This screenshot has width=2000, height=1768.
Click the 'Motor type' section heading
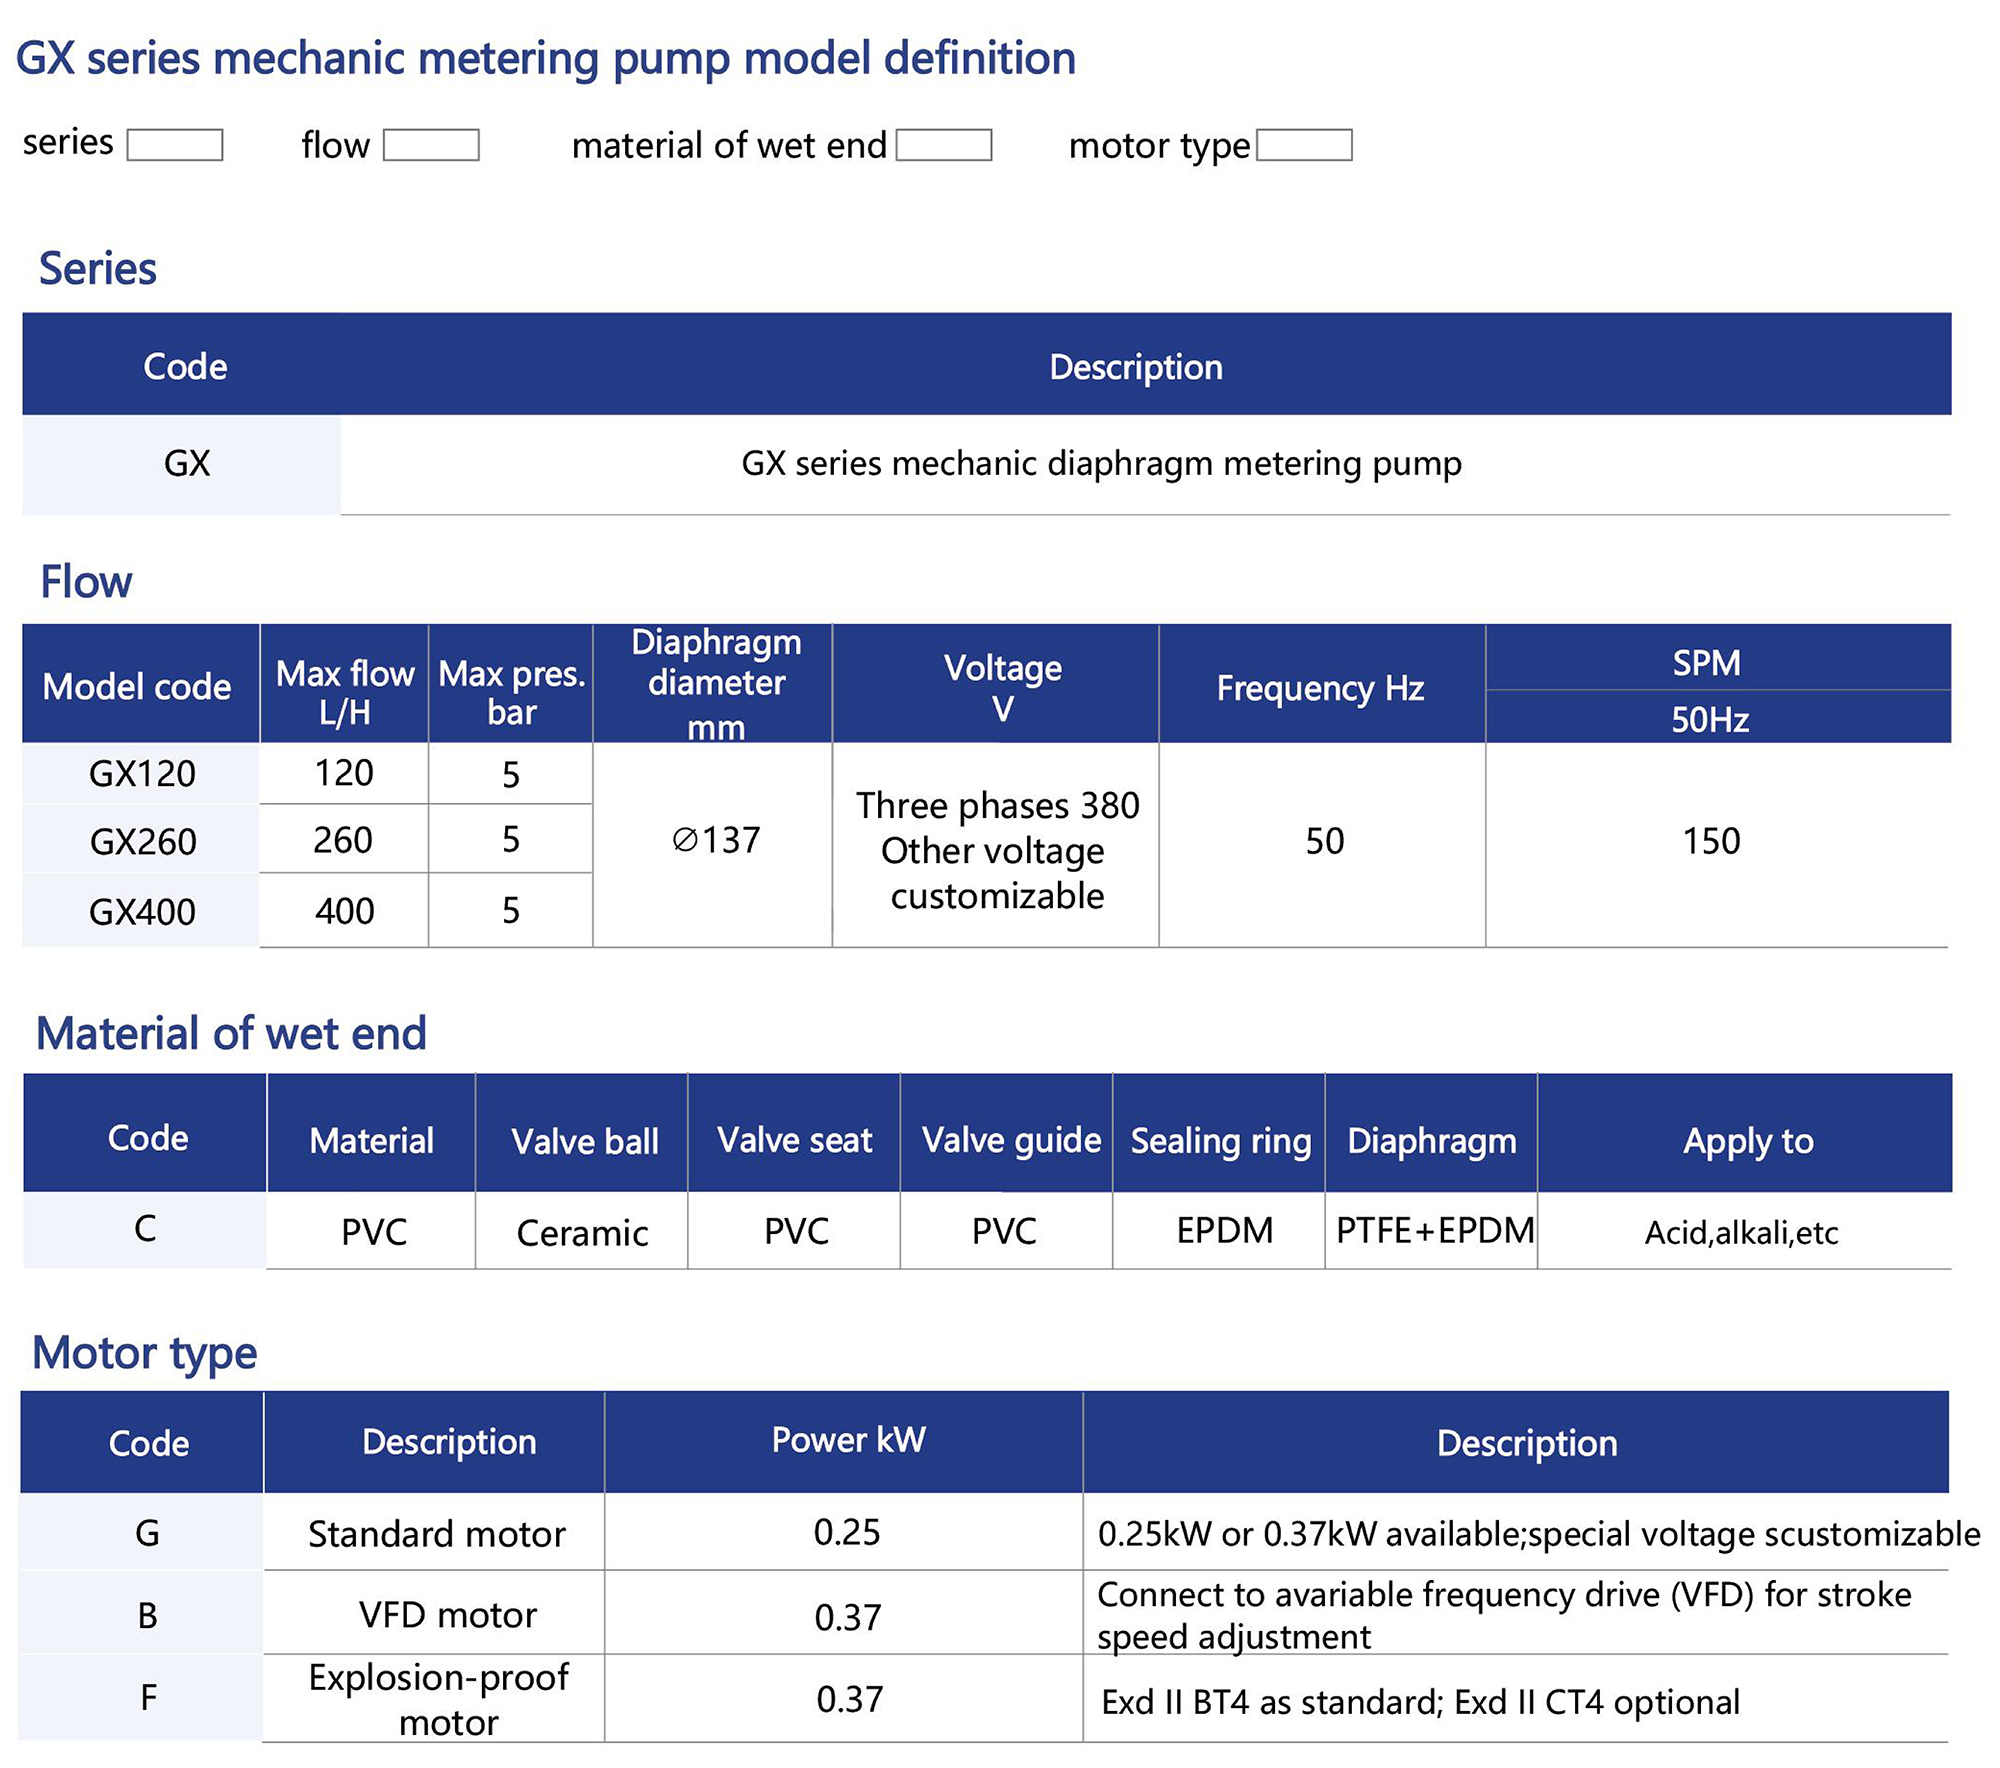pyautogui.click(x=145, y=1353)
